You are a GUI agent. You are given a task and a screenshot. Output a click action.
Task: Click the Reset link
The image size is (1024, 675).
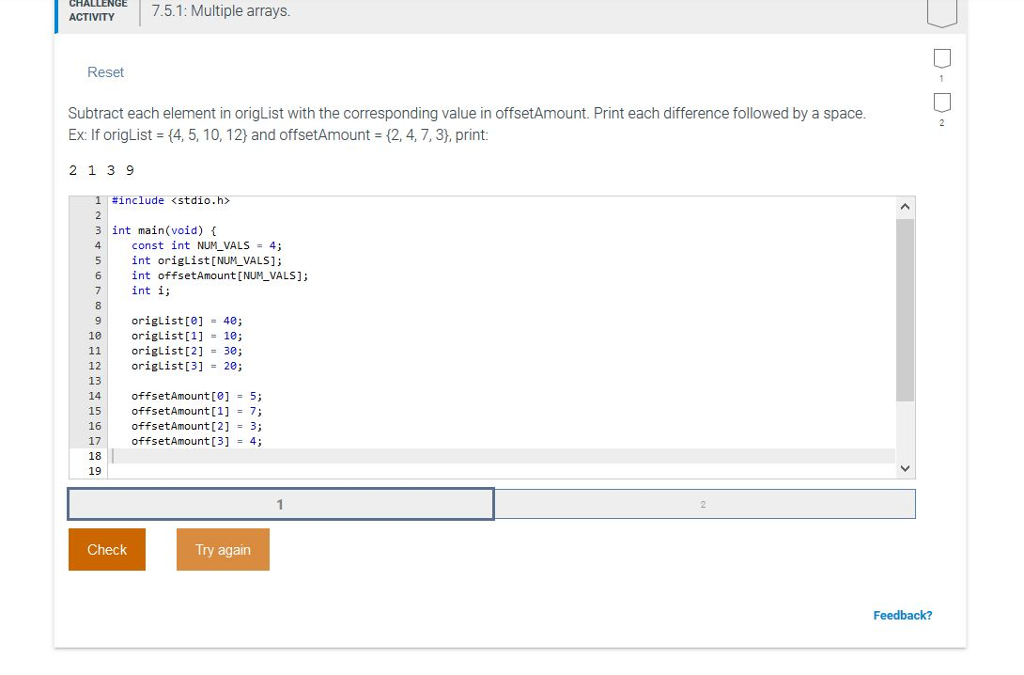coord(105,72)
